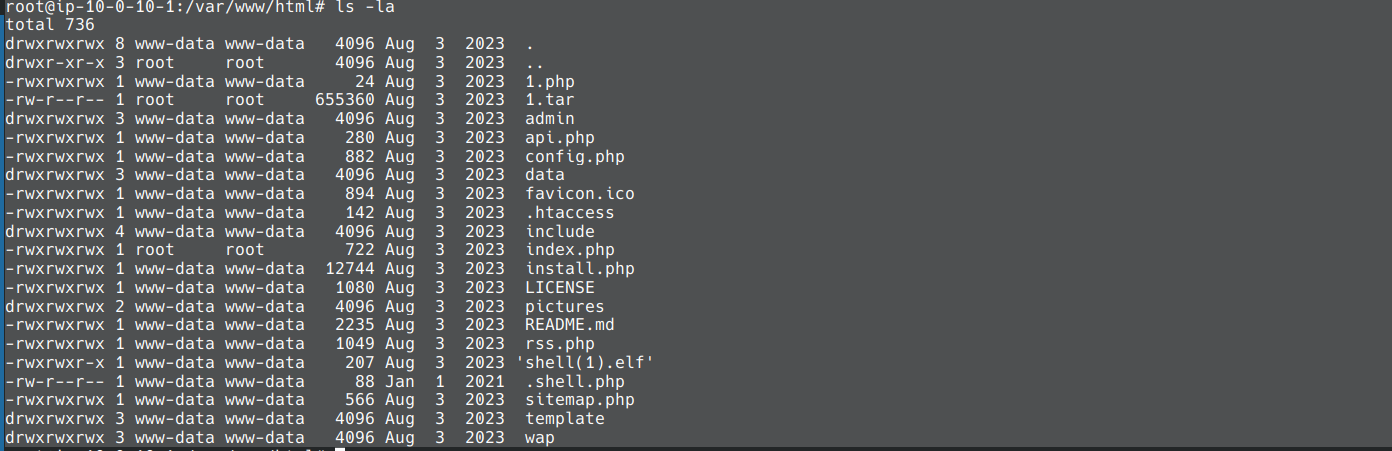This screenshot has height=451, width=1392.
Task: Click the data directory name
Action: click(x=545, y=175)
